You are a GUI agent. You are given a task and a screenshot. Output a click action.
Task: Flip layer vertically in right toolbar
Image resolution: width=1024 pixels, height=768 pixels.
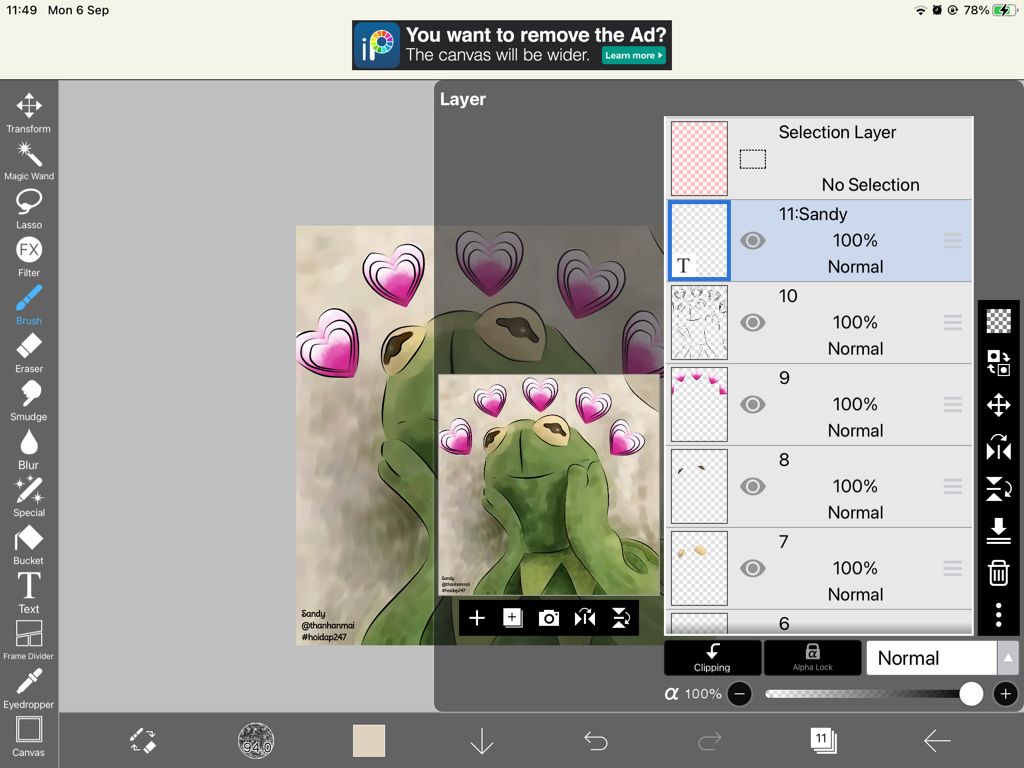point(999,488)
